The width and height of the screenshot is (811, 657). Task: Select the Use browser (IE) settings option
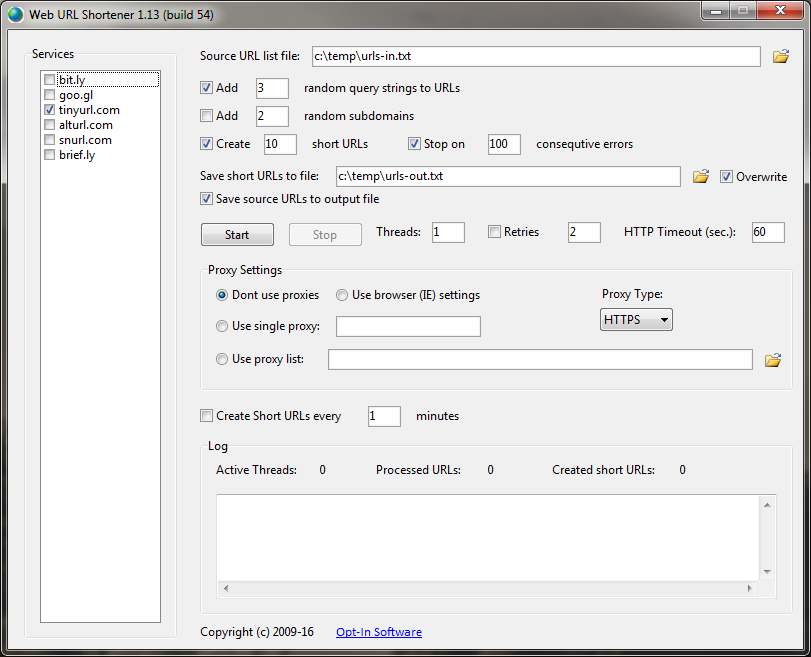pos(342,295)
